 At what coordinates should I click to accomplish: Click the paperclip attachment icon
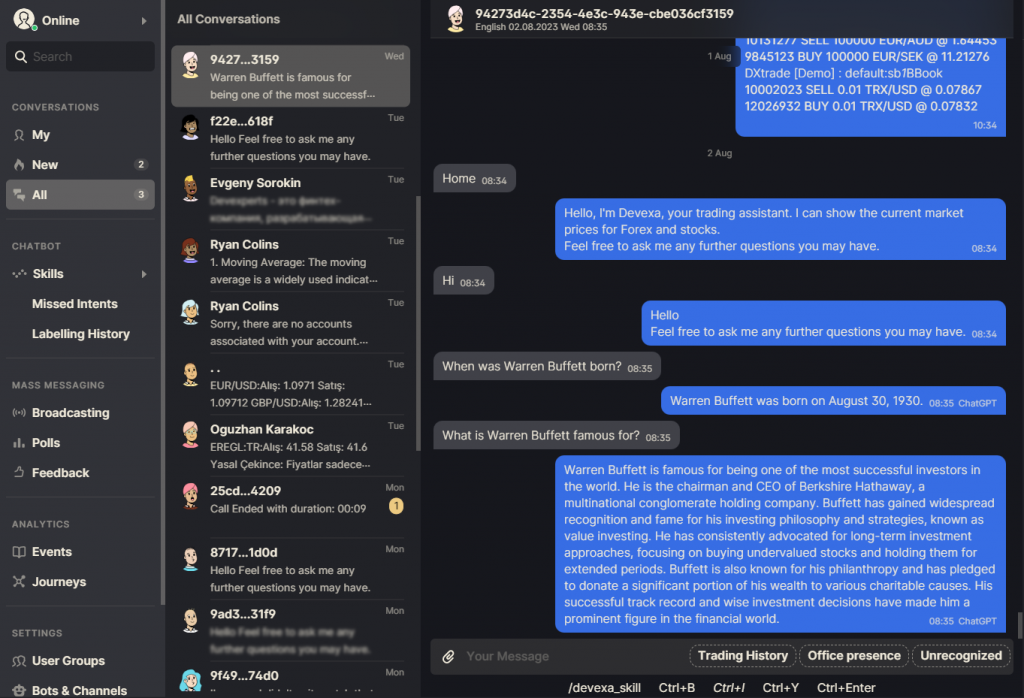448,656
